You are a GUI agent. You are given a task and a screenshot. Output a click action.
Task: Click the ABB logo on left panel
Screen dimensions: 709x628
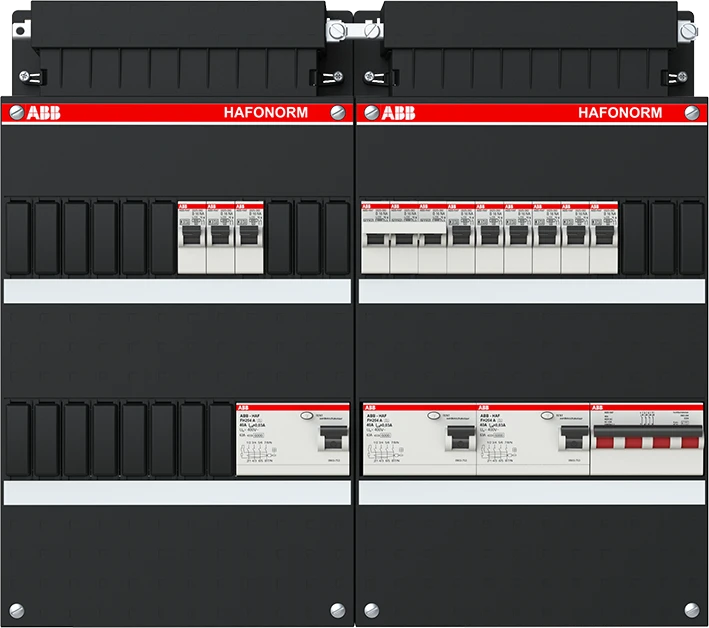[42, 113]
